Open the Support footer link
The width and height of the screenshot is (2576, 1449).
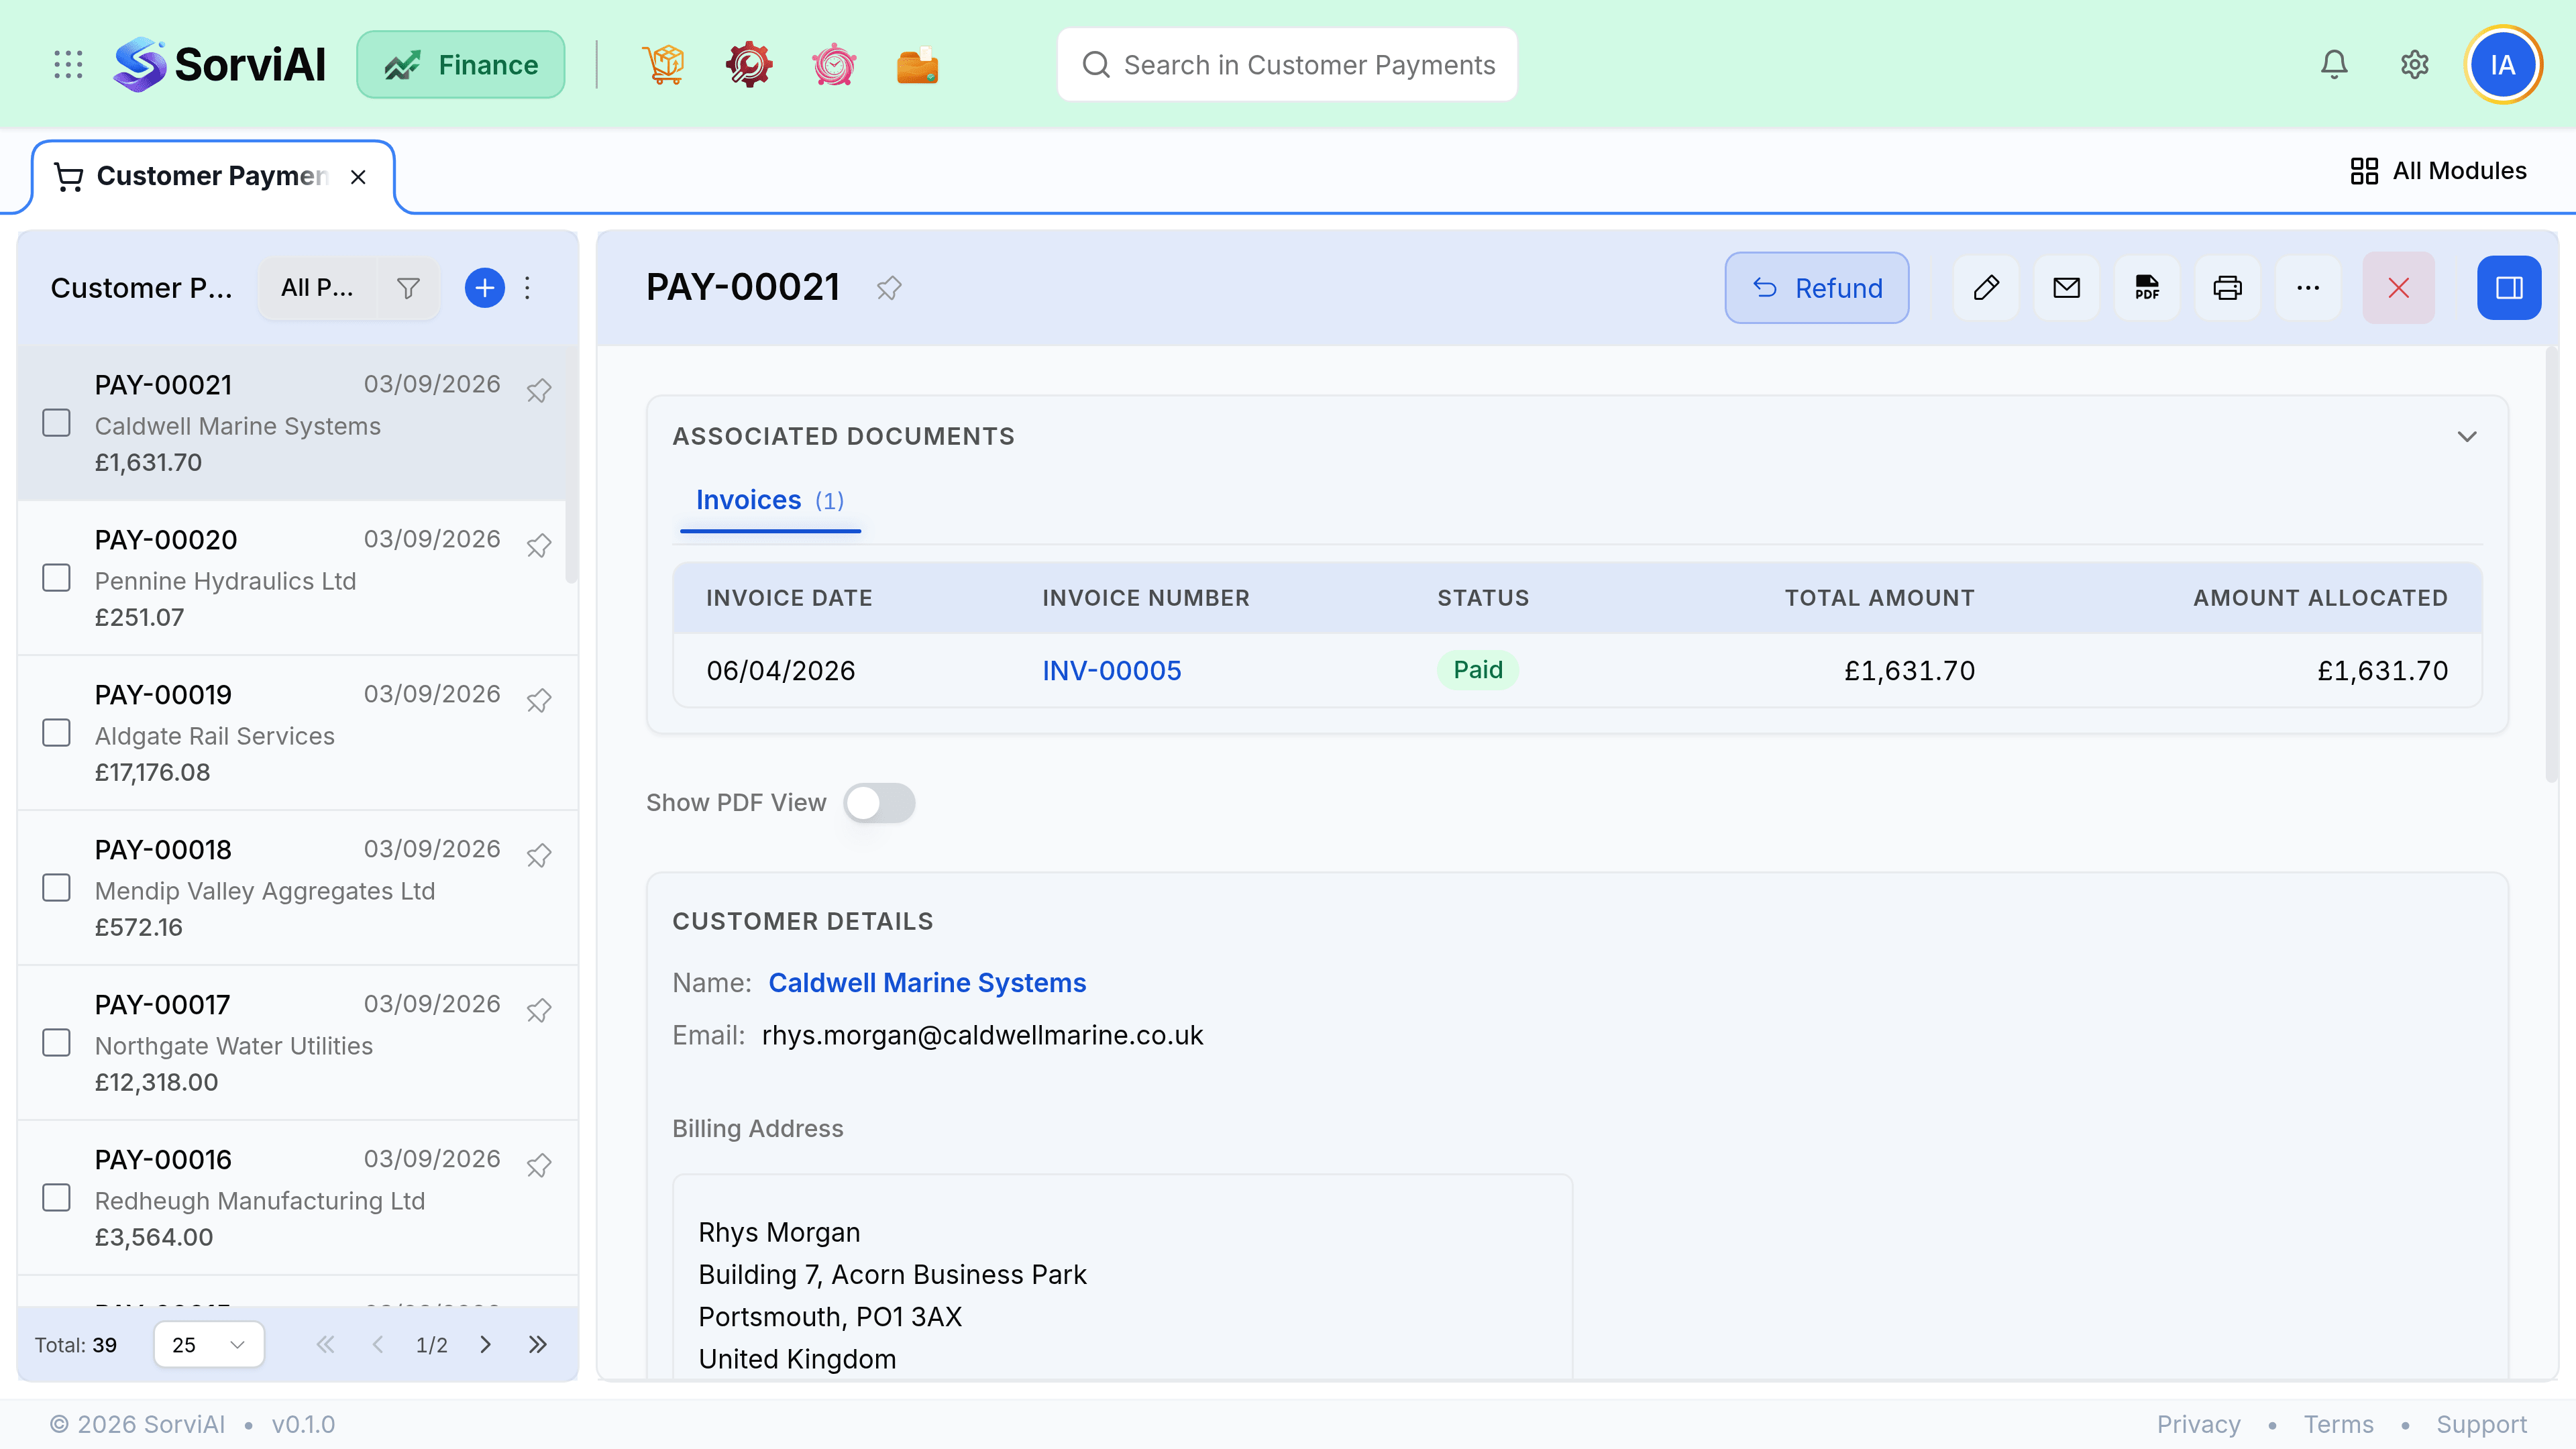(x=2481, y=1424)
